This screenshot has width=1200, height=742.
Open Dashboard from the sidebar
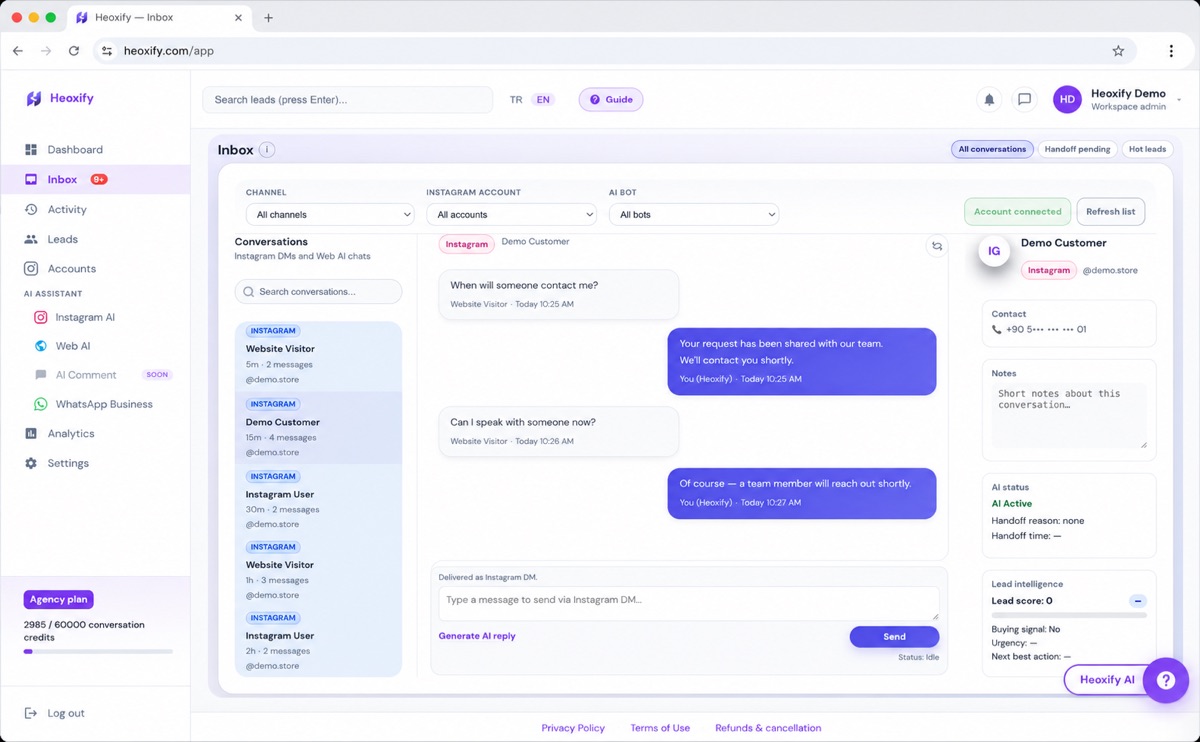(75, 150)
